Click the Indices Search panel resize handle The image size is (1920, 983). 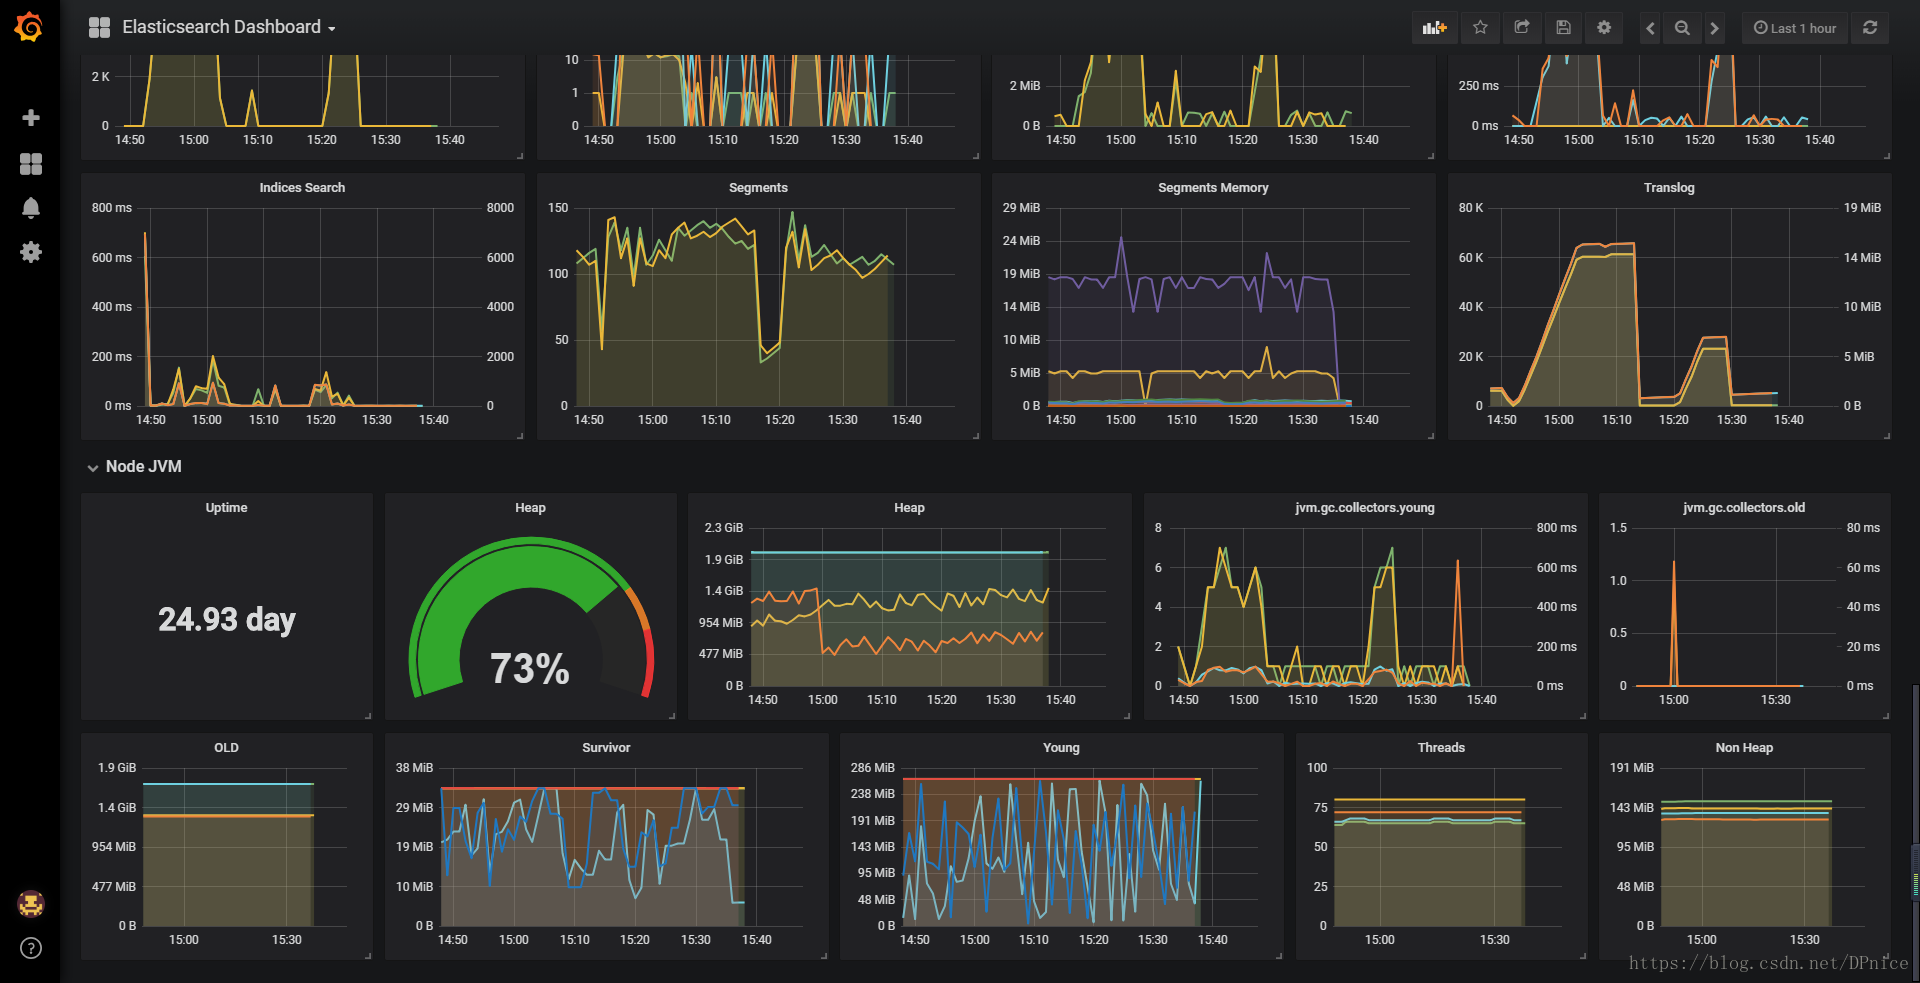coord(520,436)
